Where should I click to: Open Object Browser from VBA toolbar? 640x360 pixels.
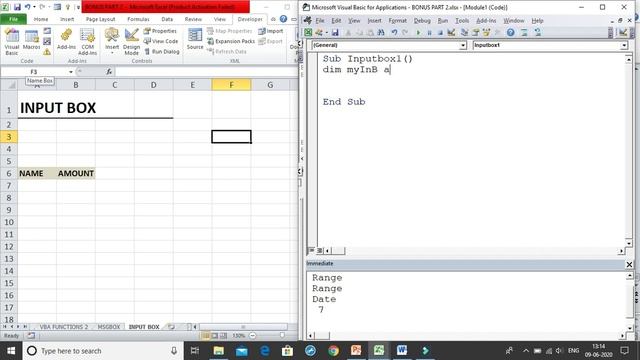[487, 32]
